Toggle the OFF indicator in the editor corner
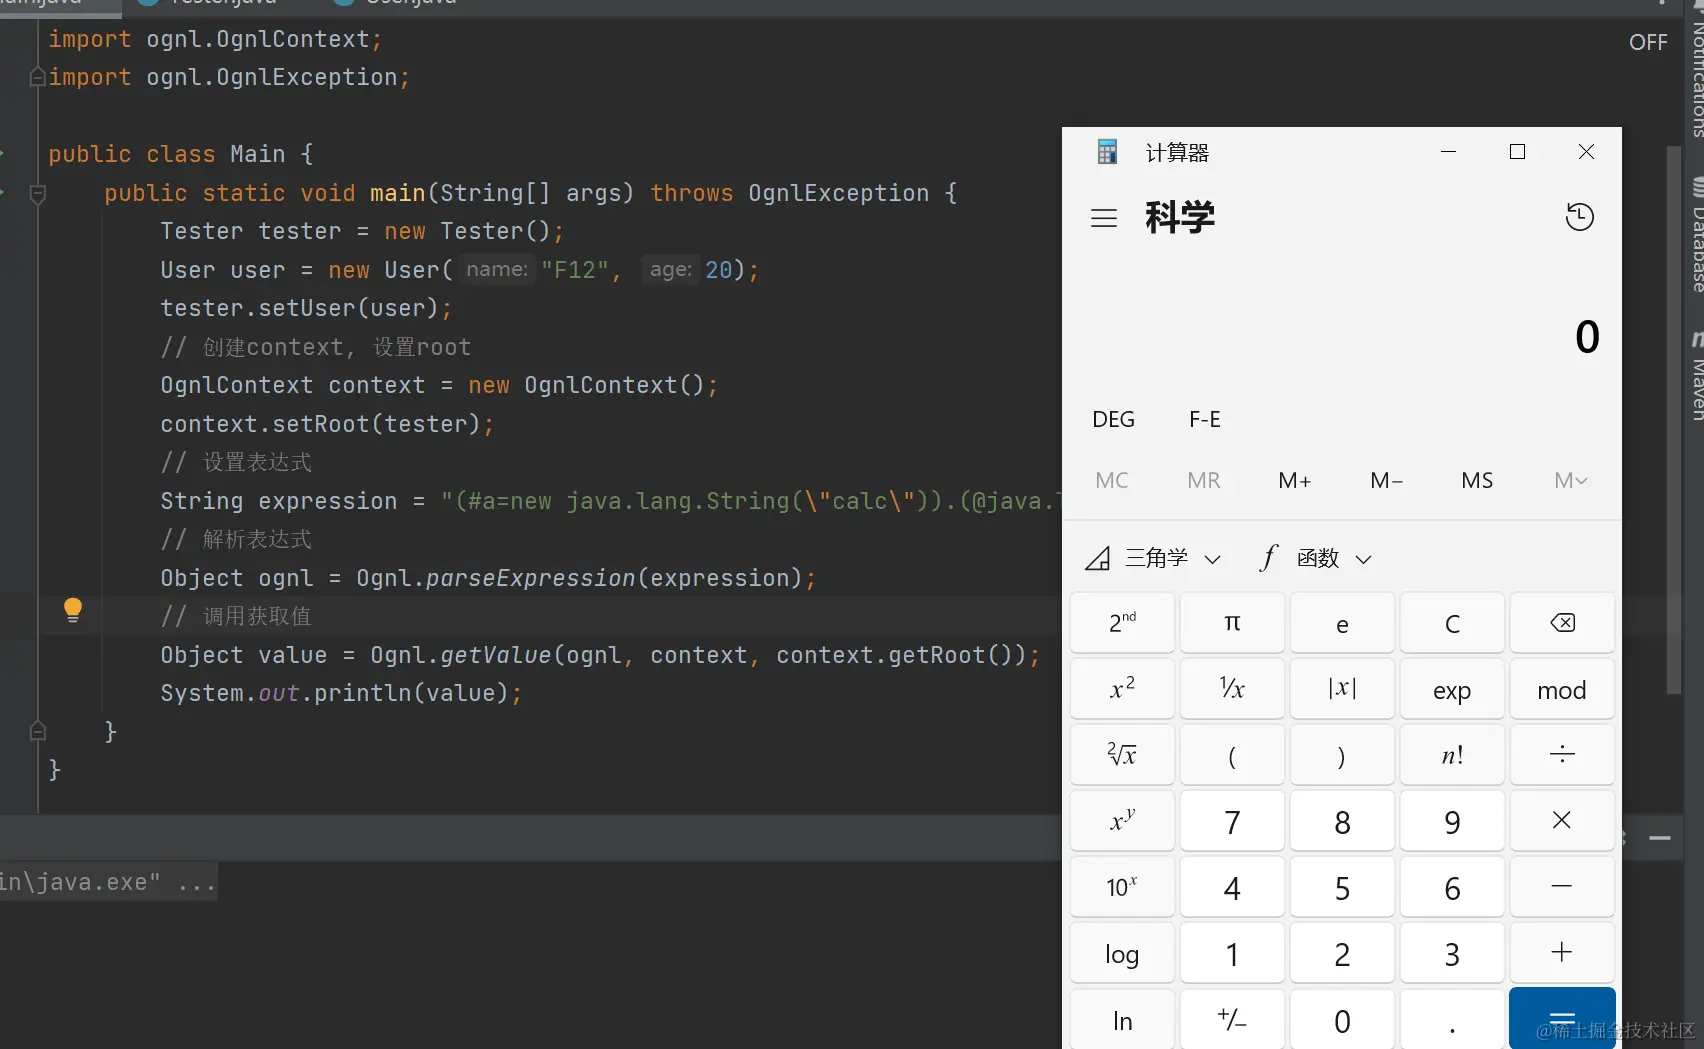Viewport: 1704px width, 1049px height. (1648, 43)
